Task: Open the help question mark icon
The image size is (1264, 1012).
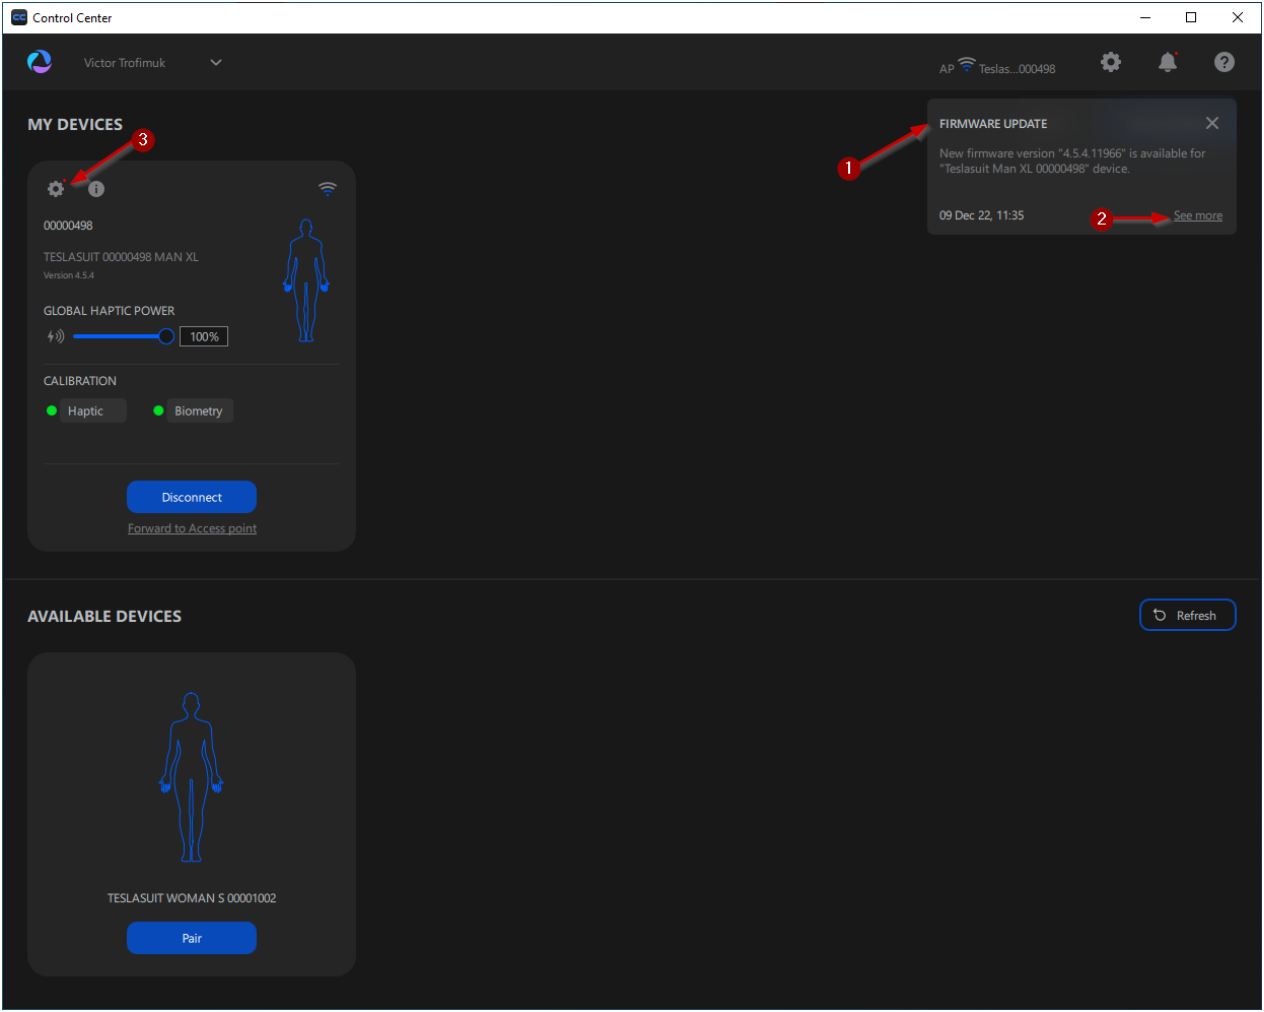Action: tap(1224, 62)
